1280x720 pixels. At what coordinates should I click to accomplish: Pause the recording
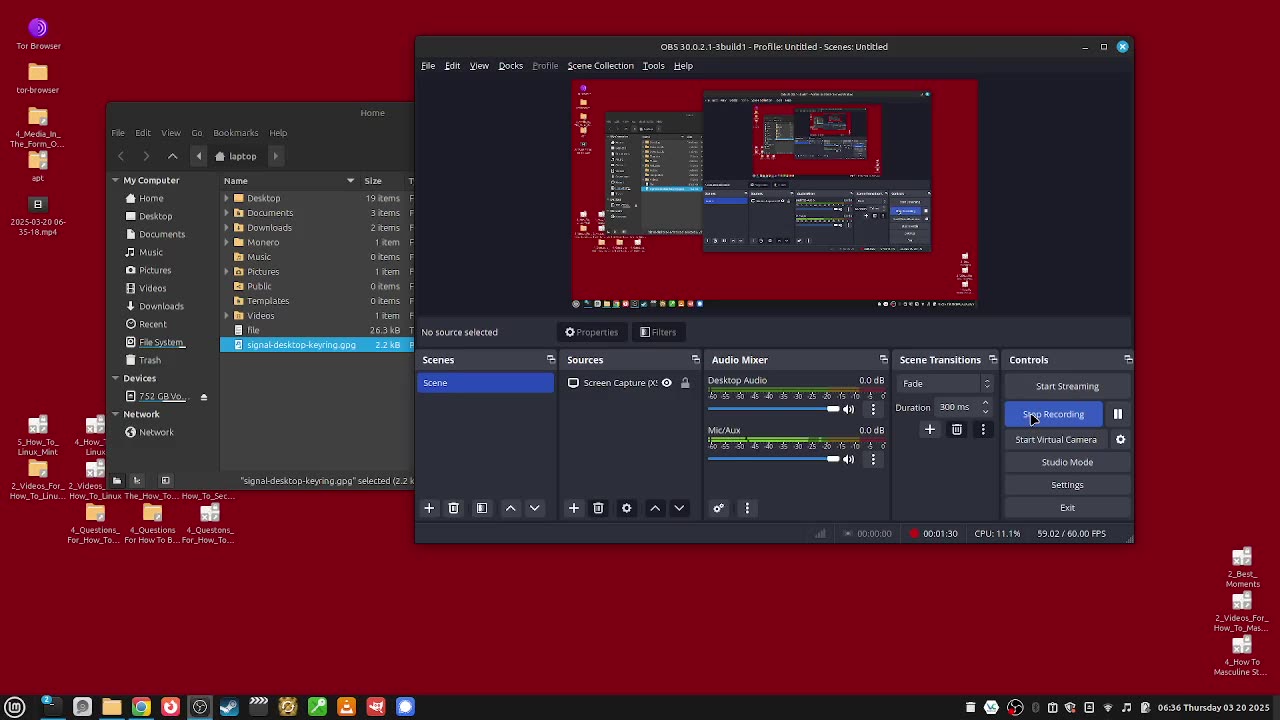(1118, 414)
